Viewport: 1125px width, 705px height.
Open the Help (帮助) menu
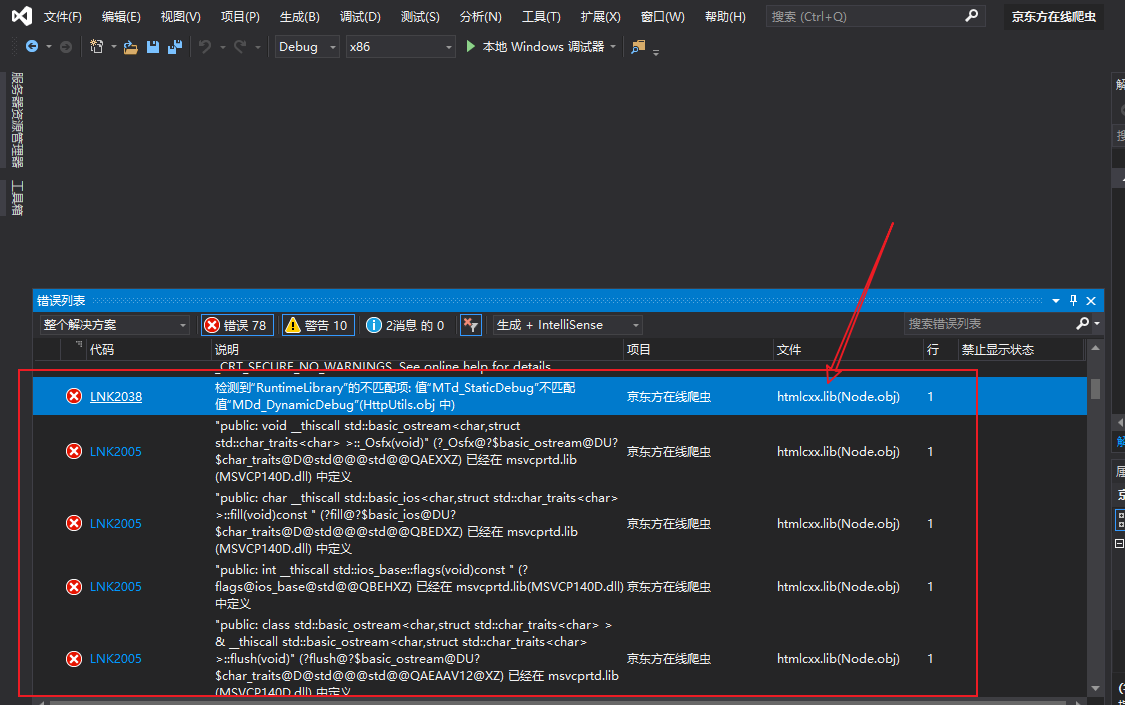725,16
